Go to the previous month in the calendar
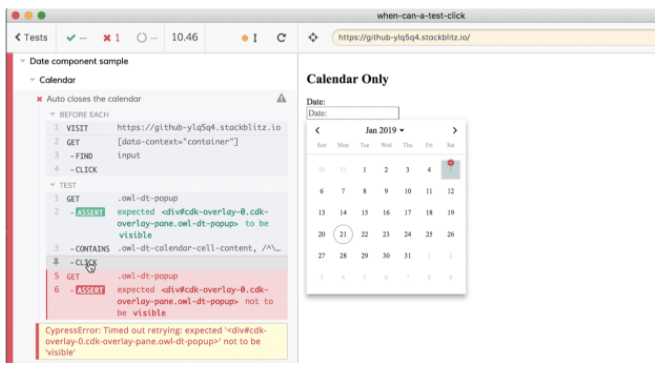The image size is (660, 373). click(x=318, y=131)
